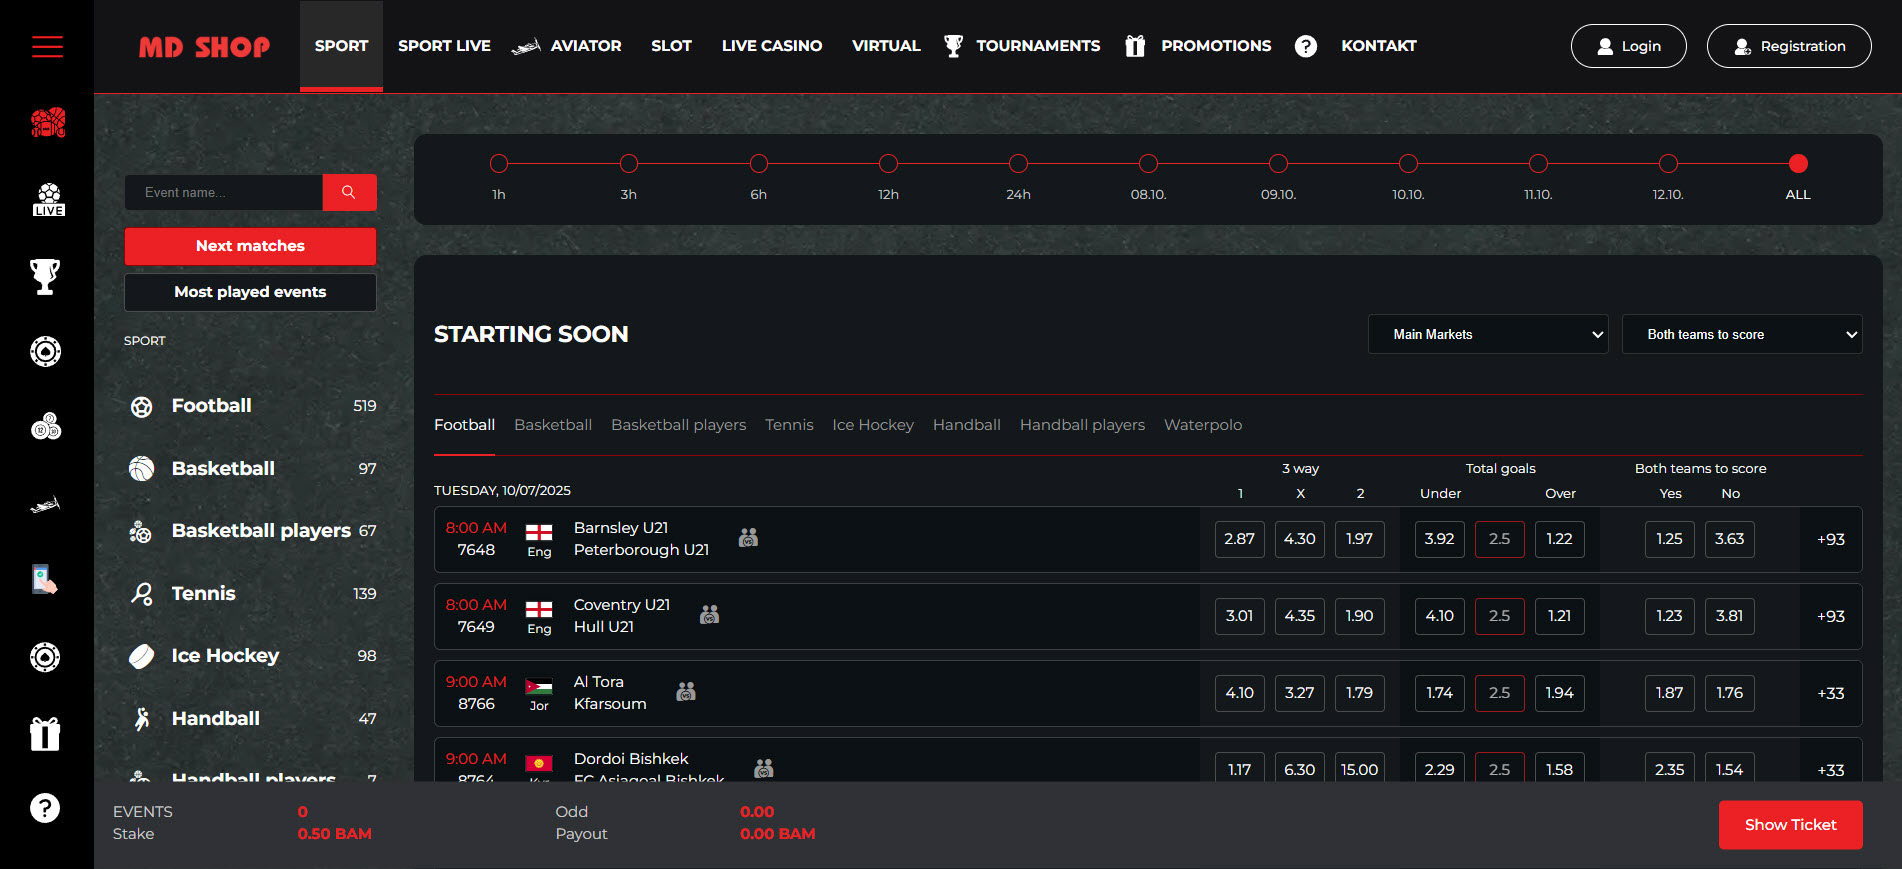
Task: Switch to the Waterpolo tab
Action: [x=1203, y=425]
